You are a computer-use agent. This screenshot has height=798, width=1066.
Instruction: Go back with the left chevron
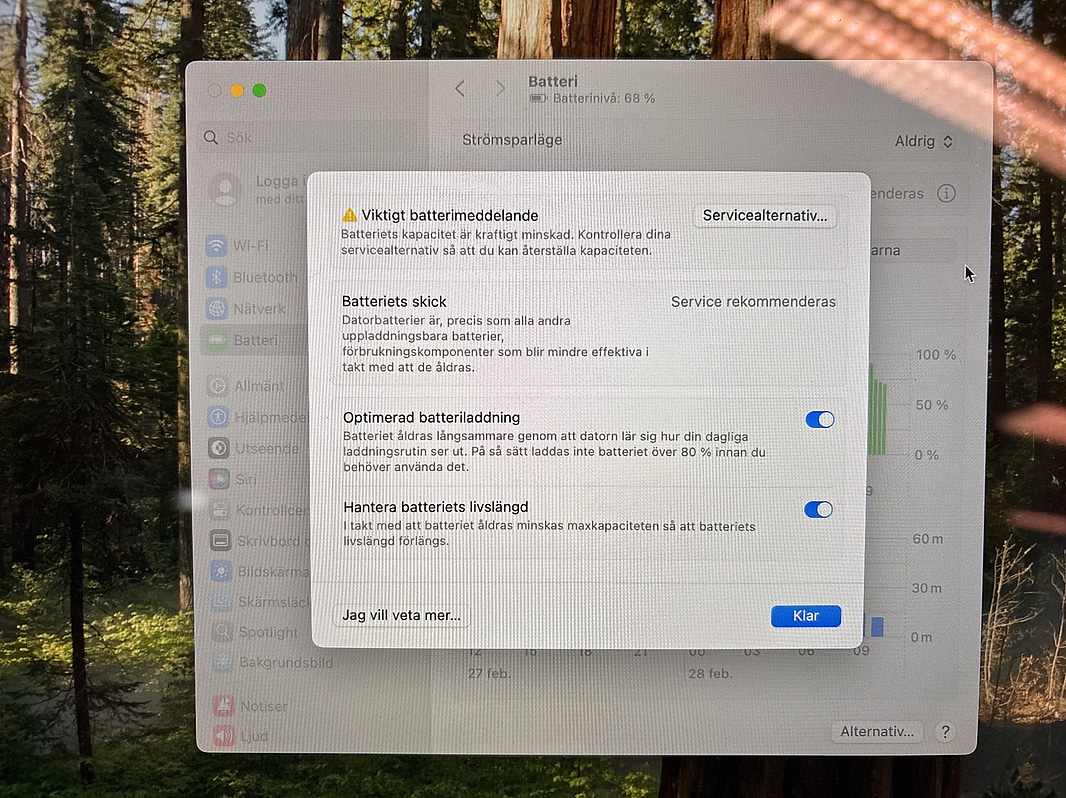point(460,89)
